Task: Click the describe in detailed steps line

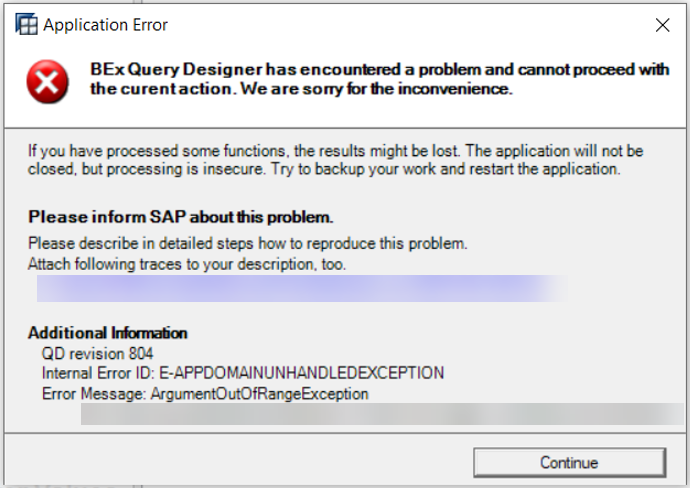Action: 248,243
